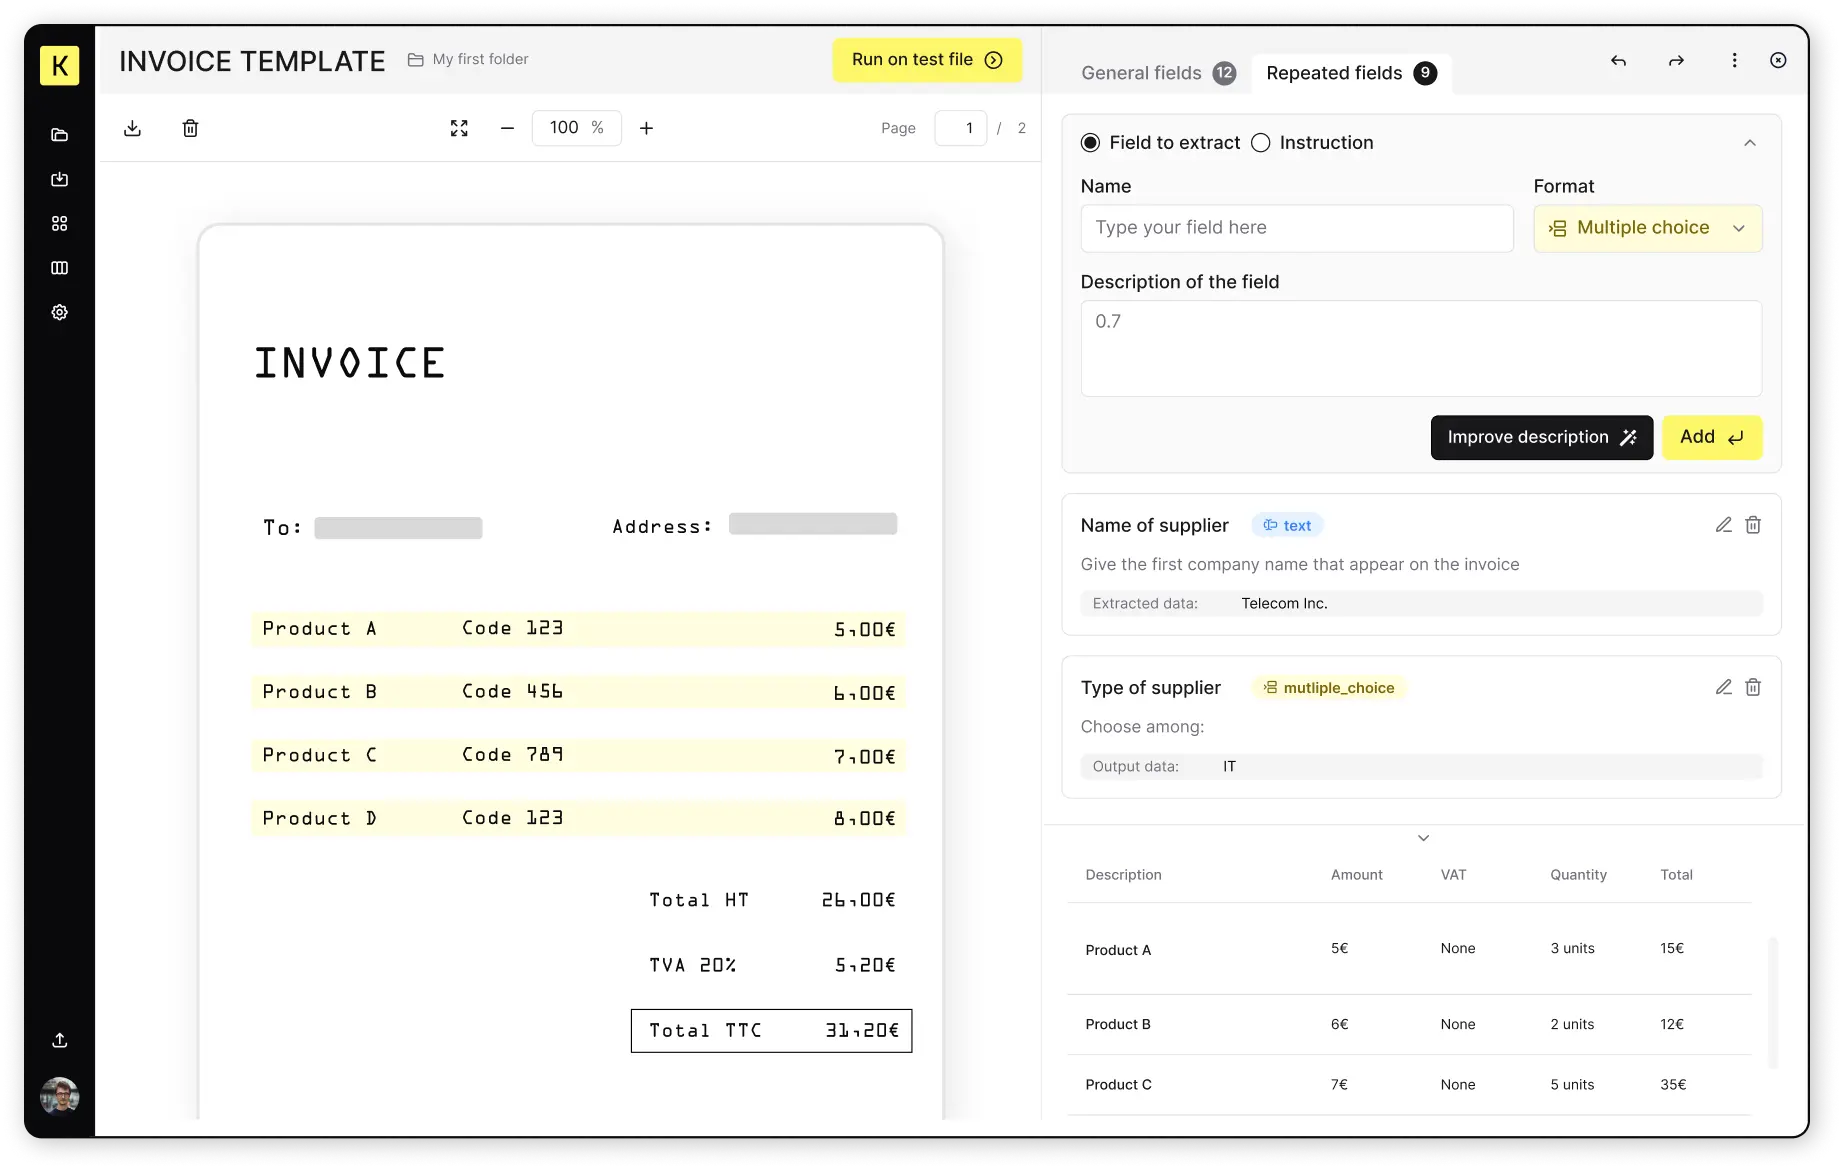Click the redo arrow in the panel header
This screenshot has height=1169, width=1840.
(1676, 60)
